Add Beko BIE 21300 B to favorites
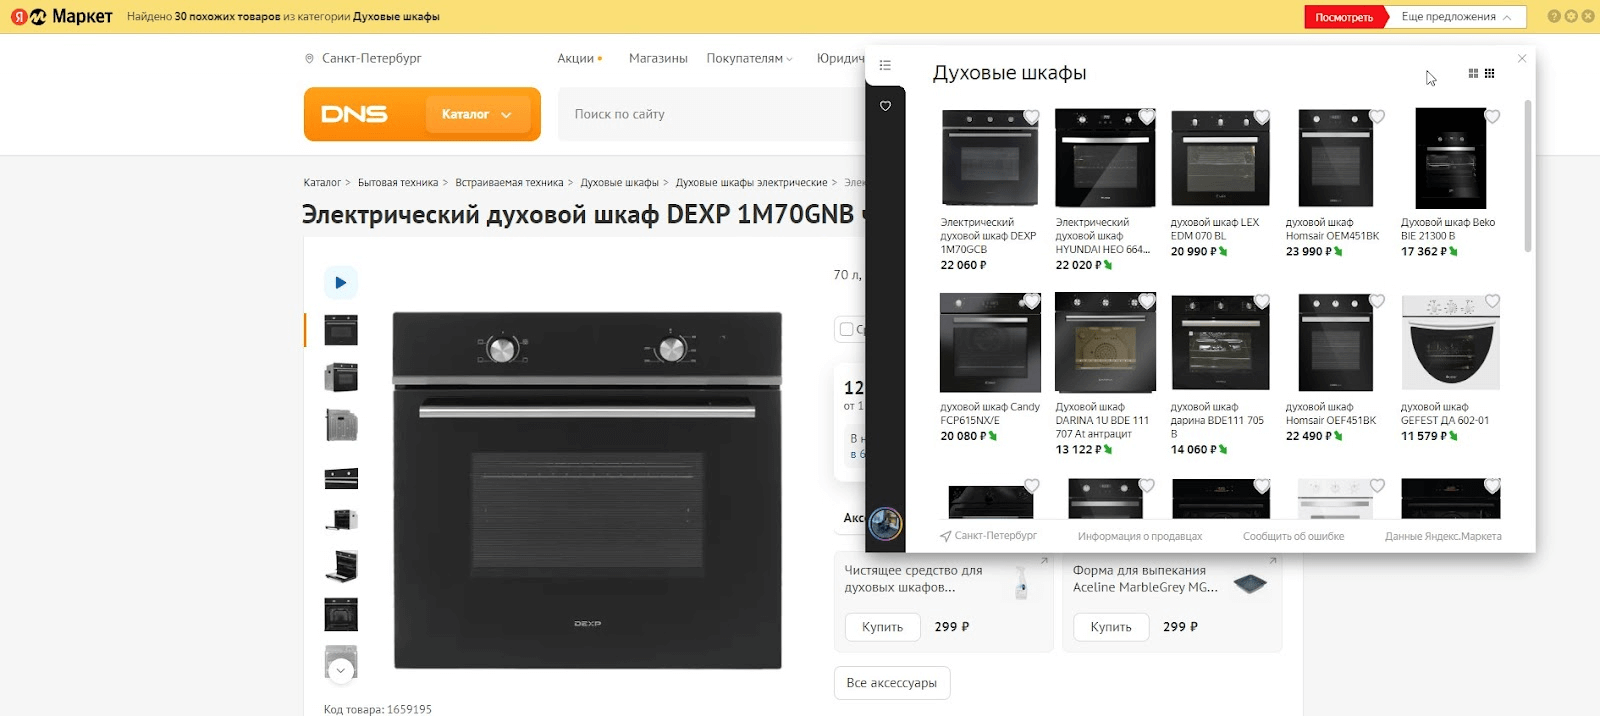This screenshot has width=1600, height=716. 1492,117
